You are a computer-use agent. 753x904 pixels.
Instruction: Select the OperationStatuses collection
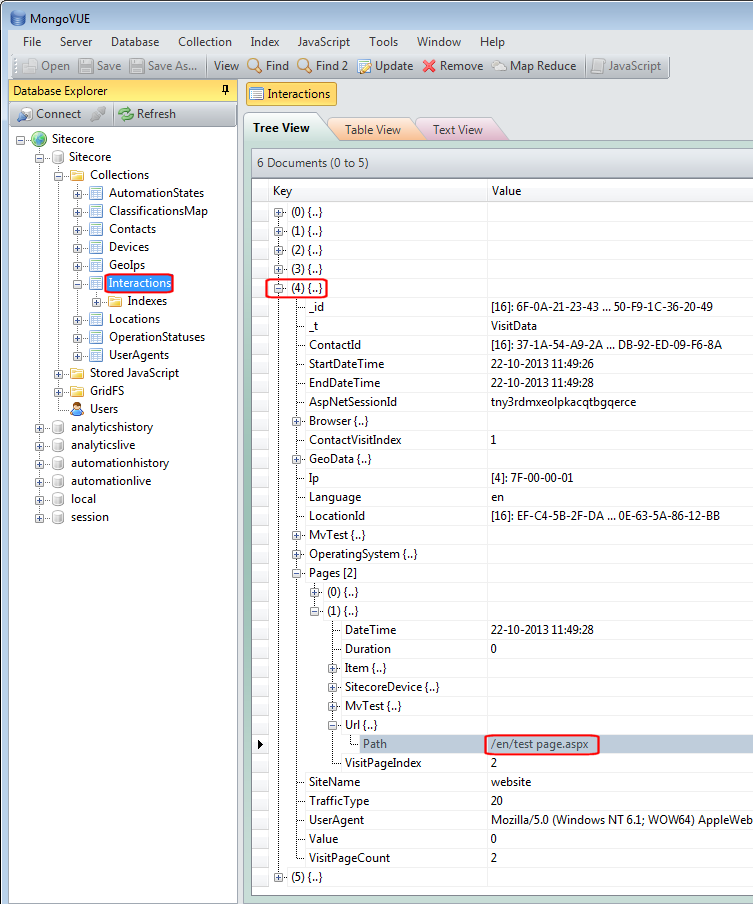coord(157,337)
